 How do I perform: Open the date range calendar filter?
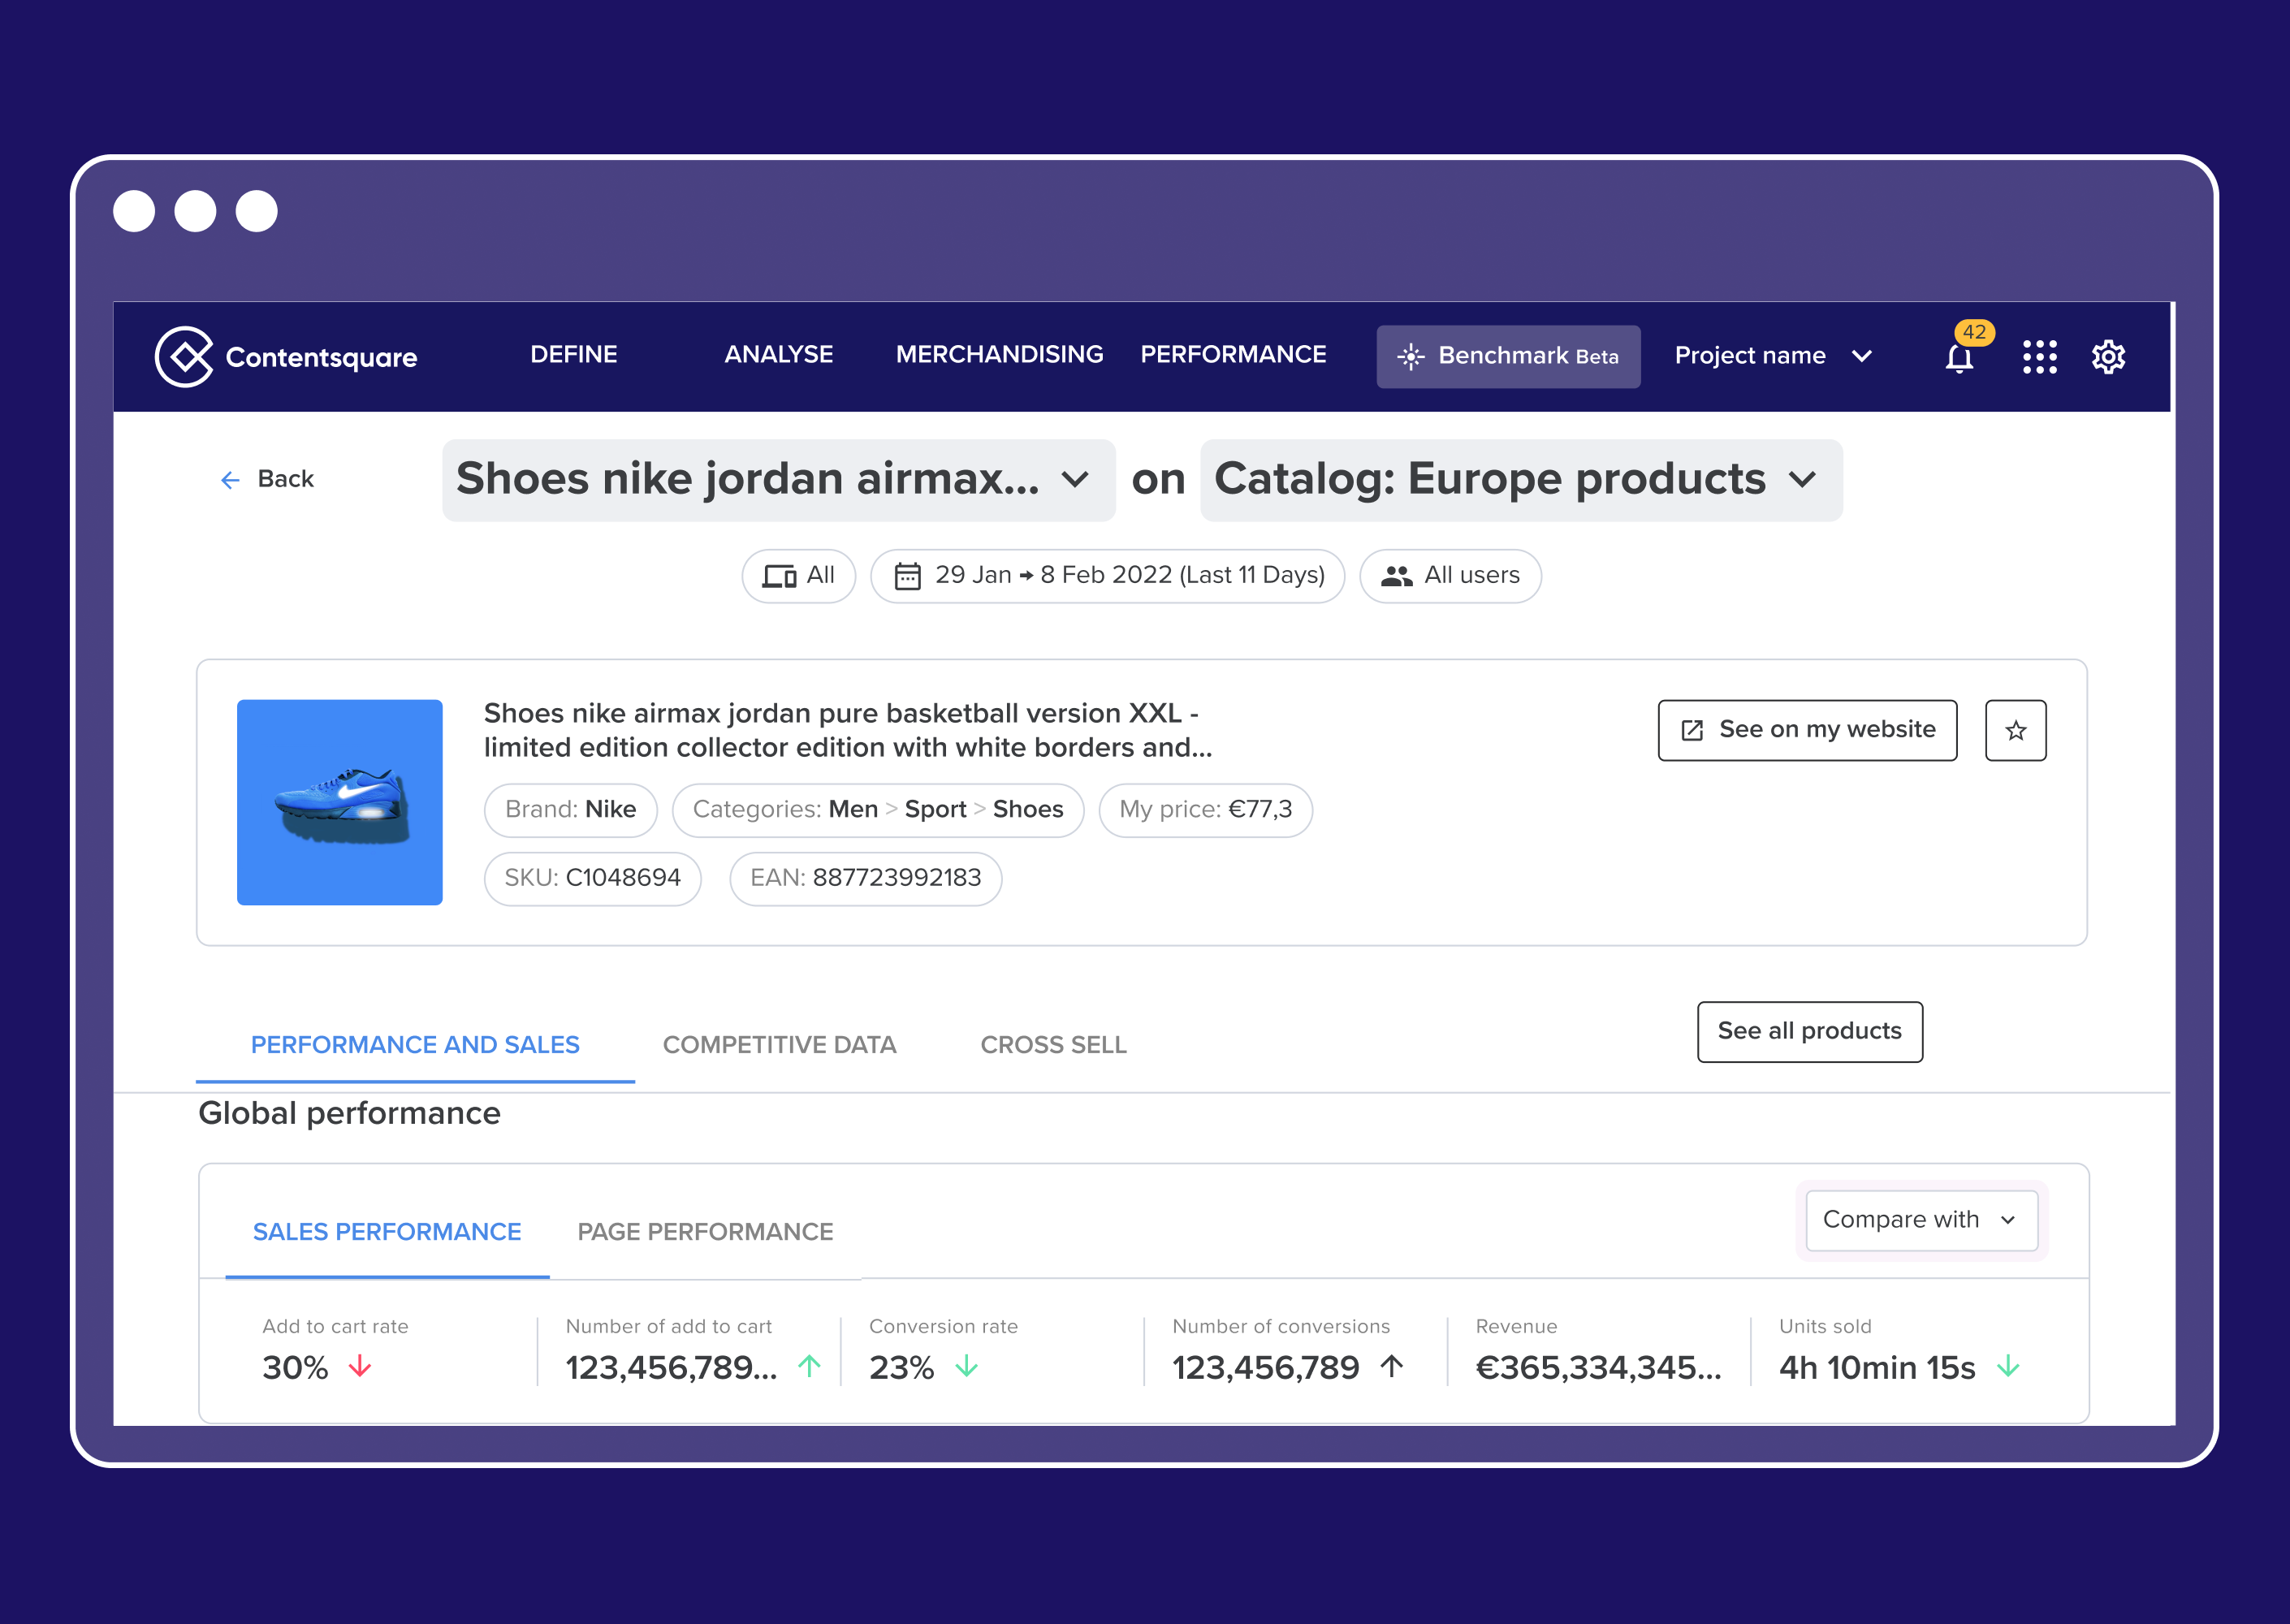click(1107, 576)
